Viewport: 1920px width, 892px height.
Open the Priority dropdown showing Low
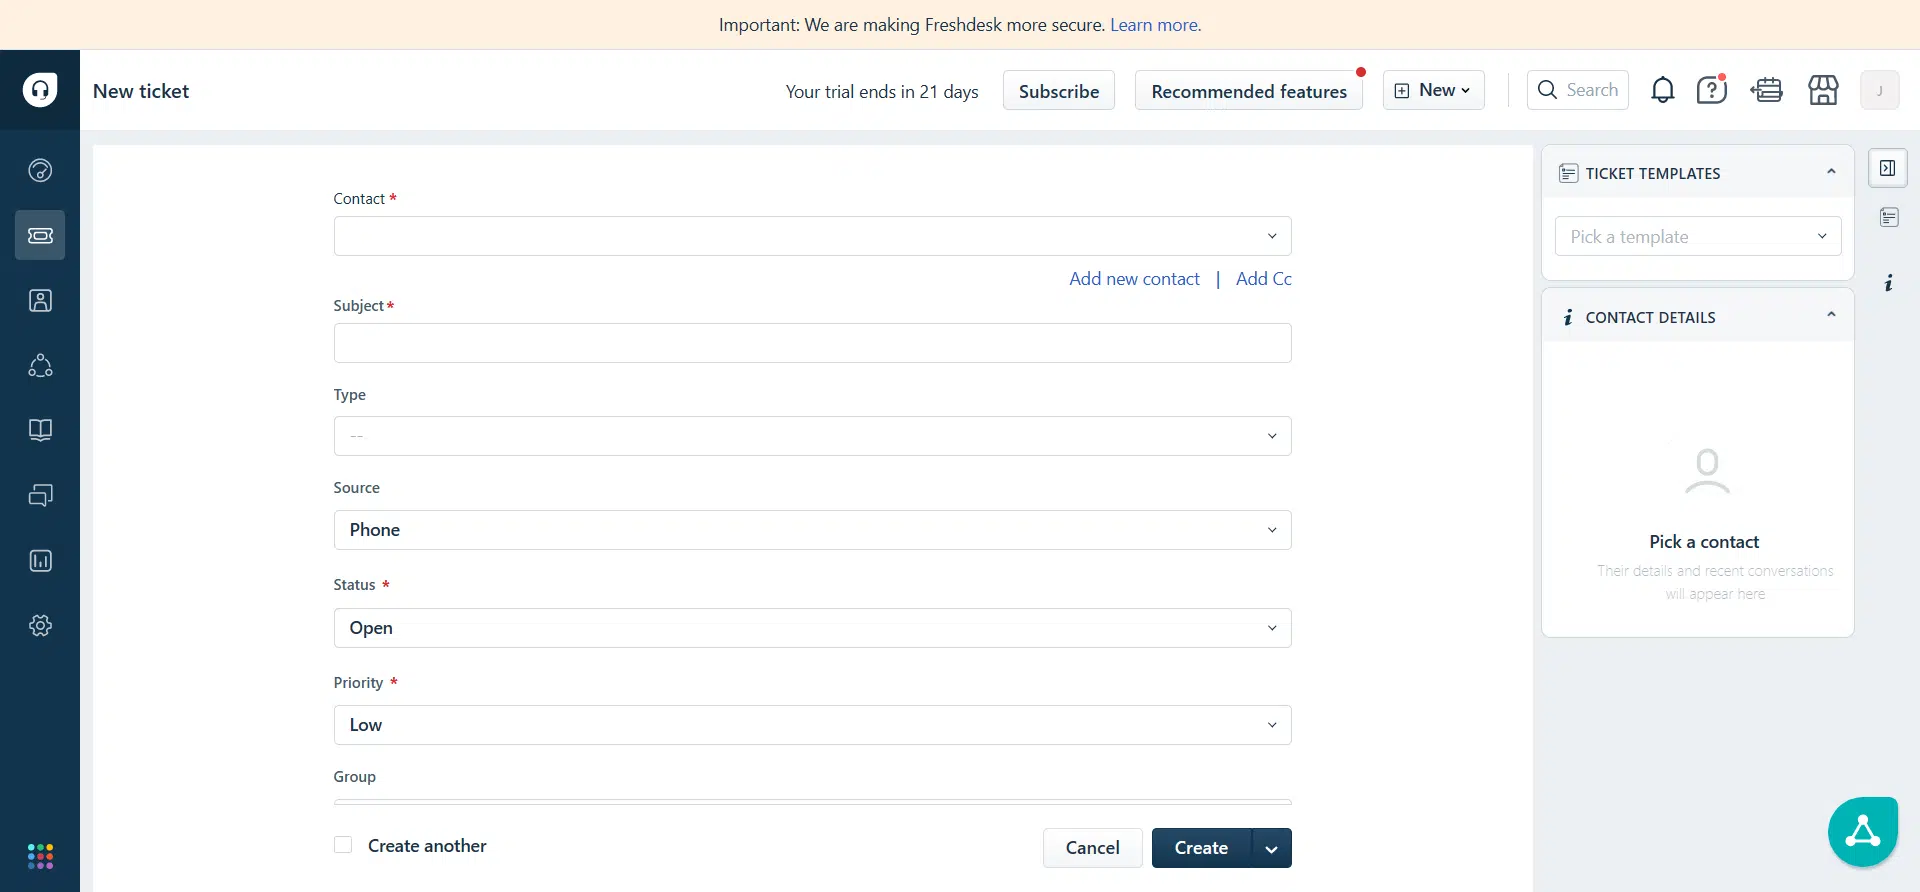click(x=812, y=725)
